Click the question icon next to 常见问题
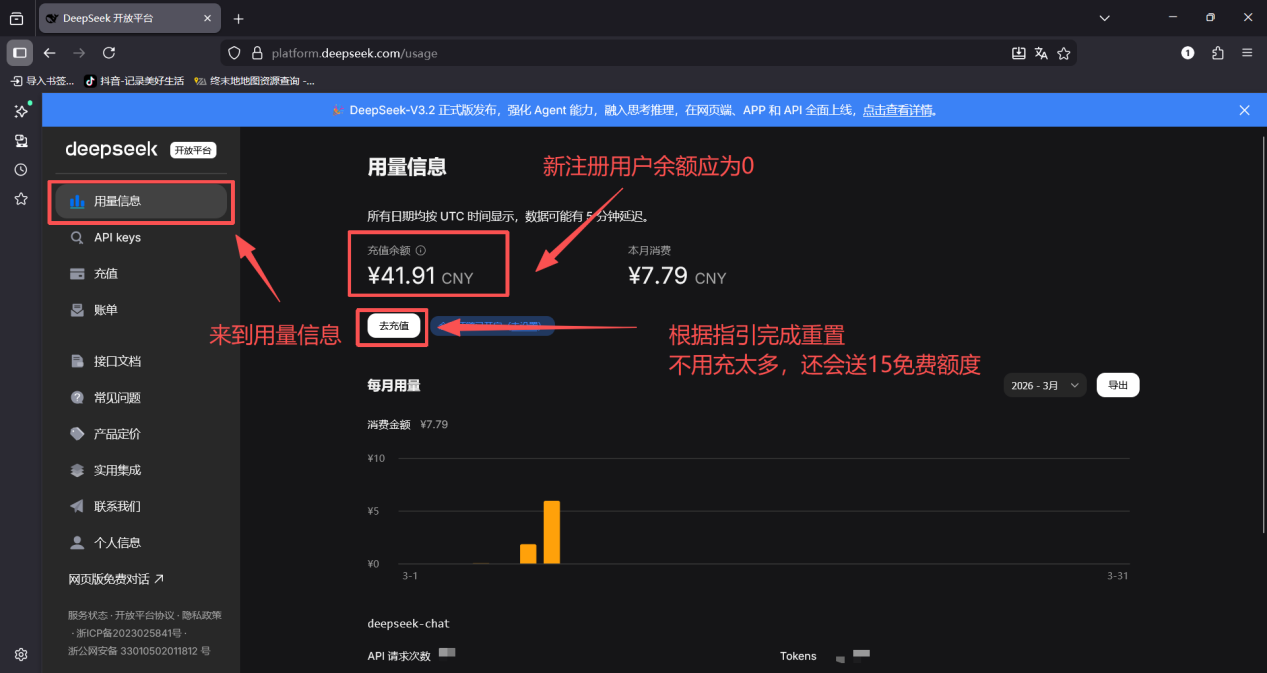Screen dimensions: 1267x673 (77, 398)
